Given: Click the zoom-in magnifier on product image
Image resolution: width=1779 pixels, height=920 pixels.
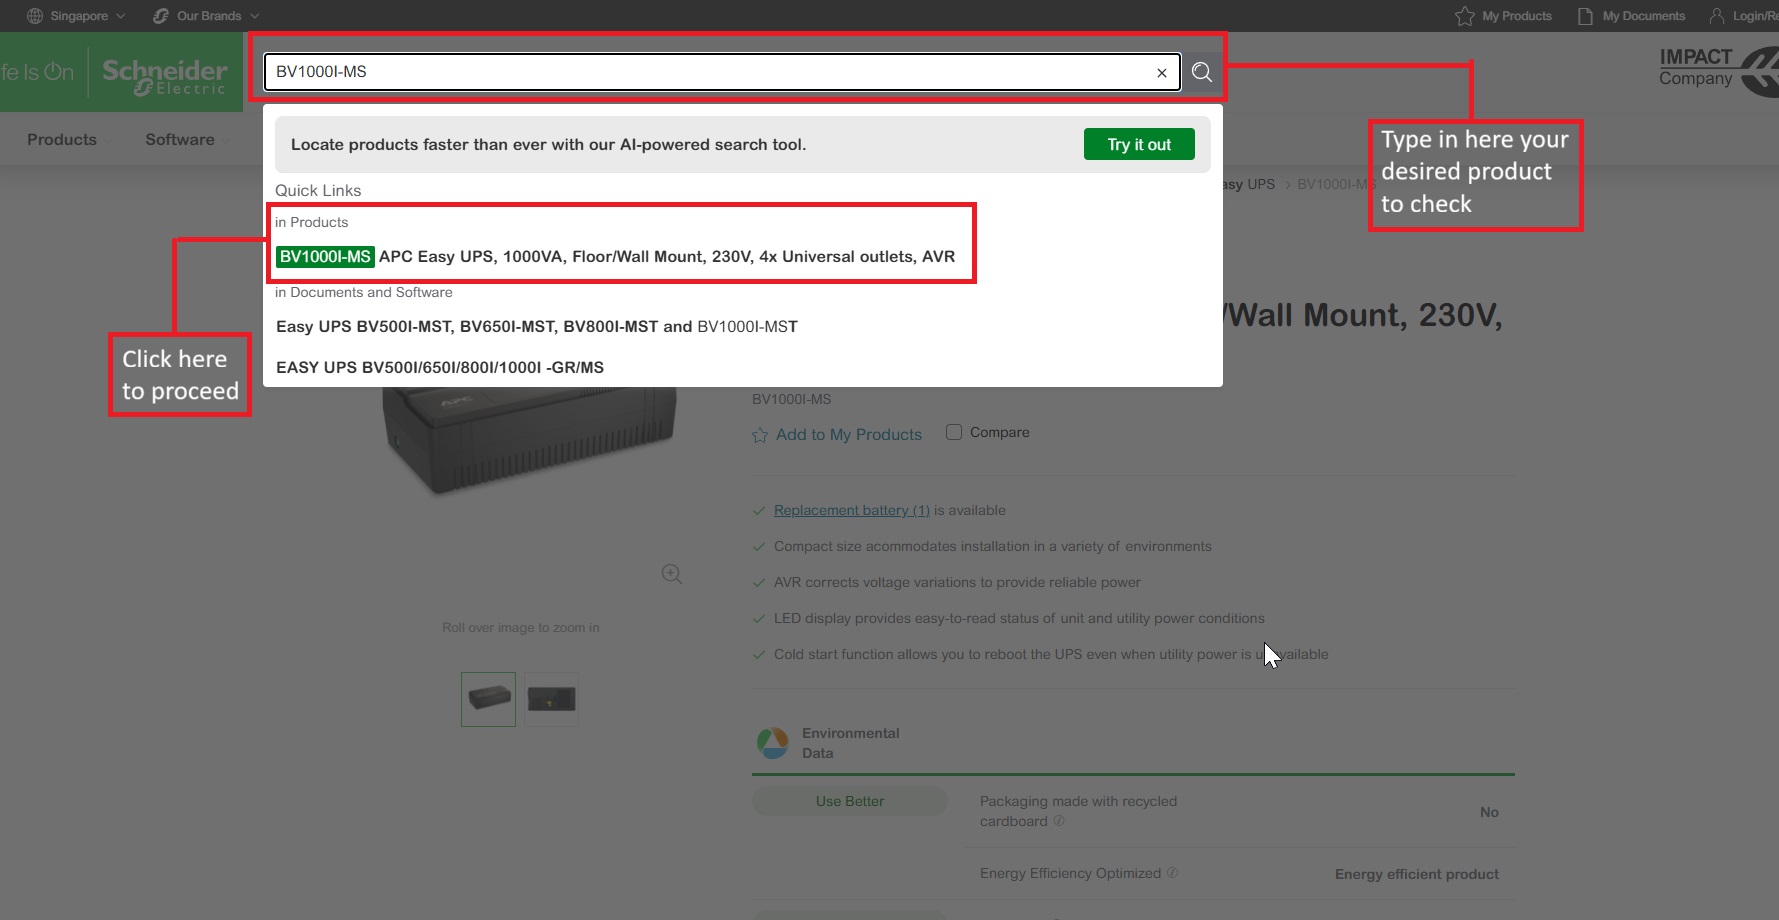Looking at the screenshot, I should coord(672,574).
